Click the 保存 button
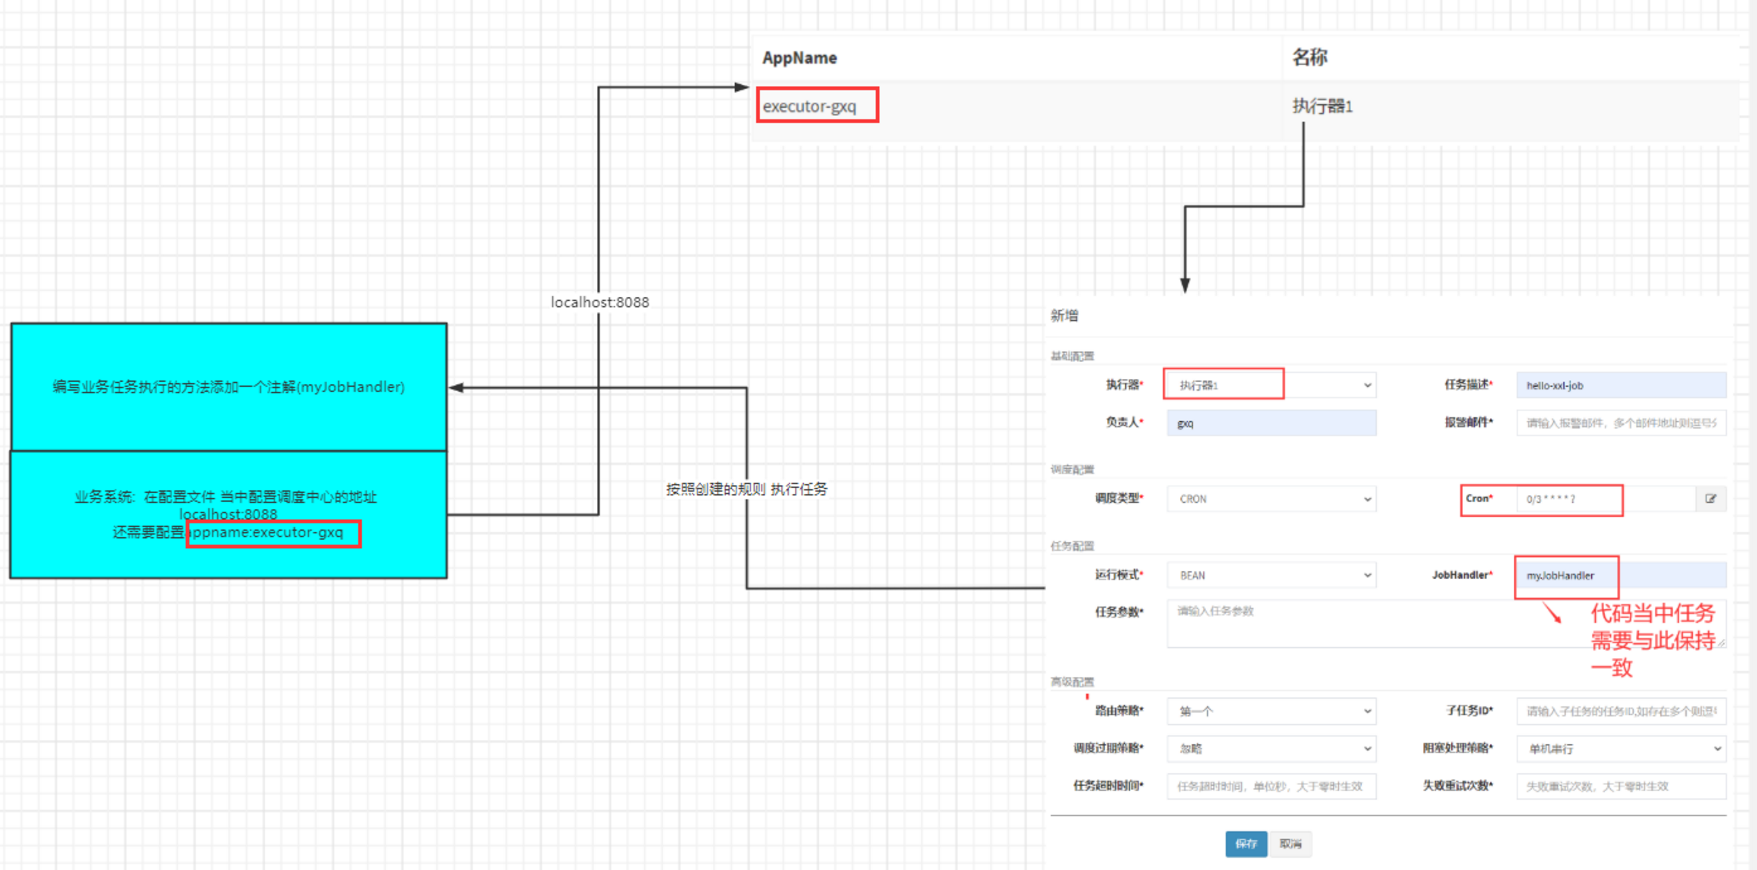1757x870 pixels. [x=1246, y=844]
